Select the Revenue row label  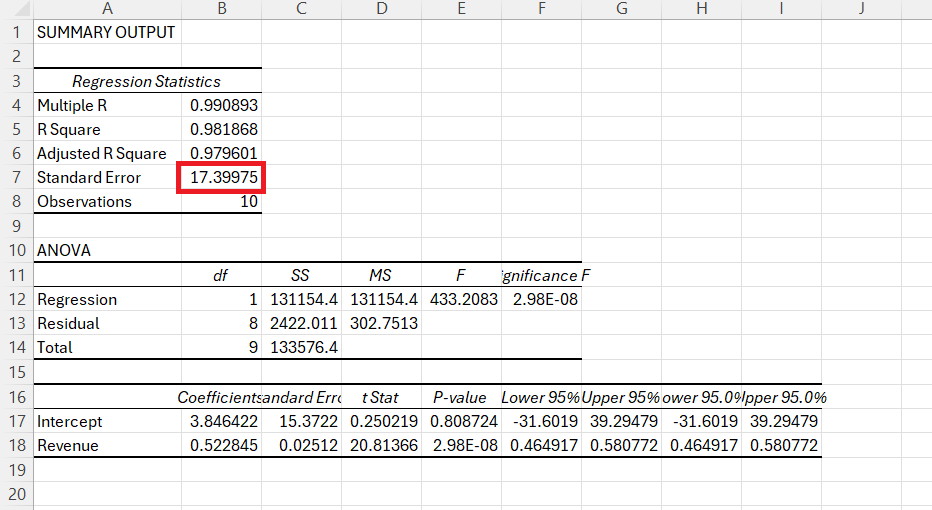point(107,445)
